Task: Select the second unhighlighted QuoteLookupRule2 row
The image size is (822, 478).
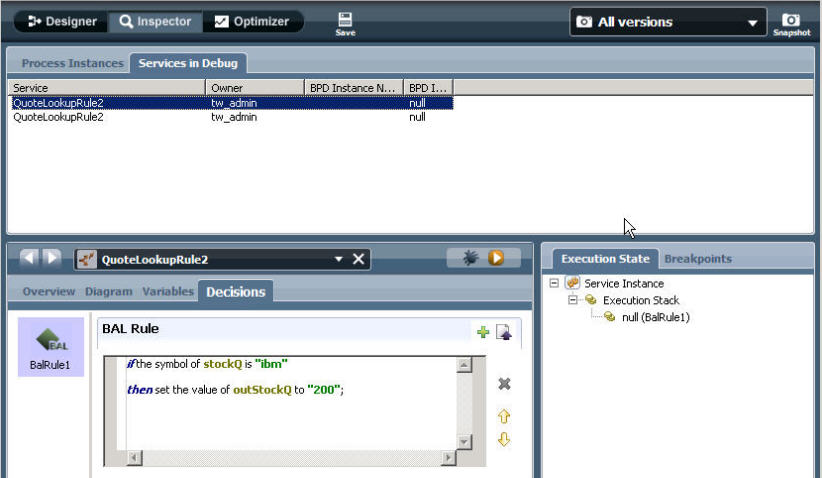Action: tap(231, 117)
